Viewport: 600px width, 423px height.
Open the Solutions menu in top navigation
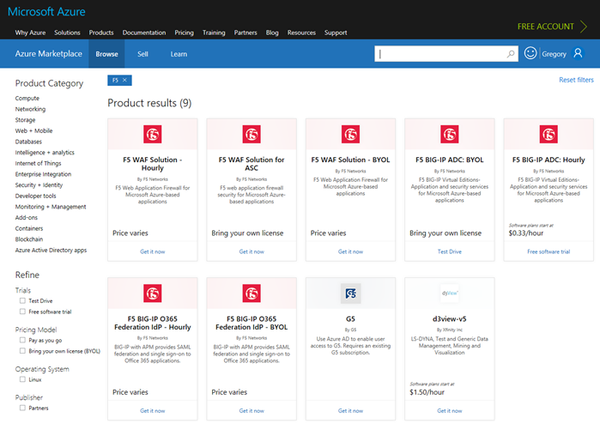click(x=67, y=32)
